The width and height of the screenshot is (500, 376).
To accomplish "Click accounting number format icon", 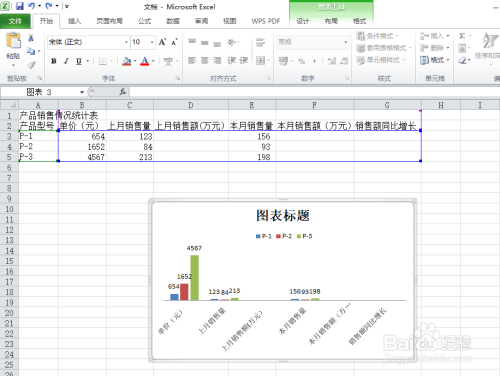I will (283, 61).
